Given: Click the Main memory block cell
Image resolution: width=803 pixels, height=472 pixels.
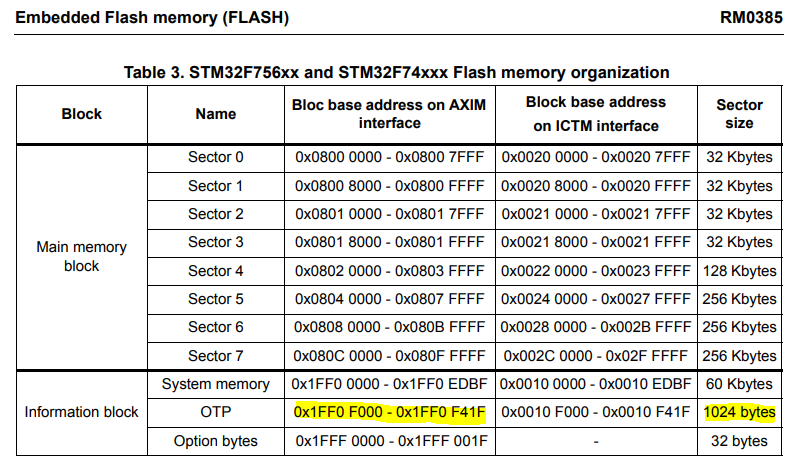Looking at the screenshot, I should click(81, 256).
